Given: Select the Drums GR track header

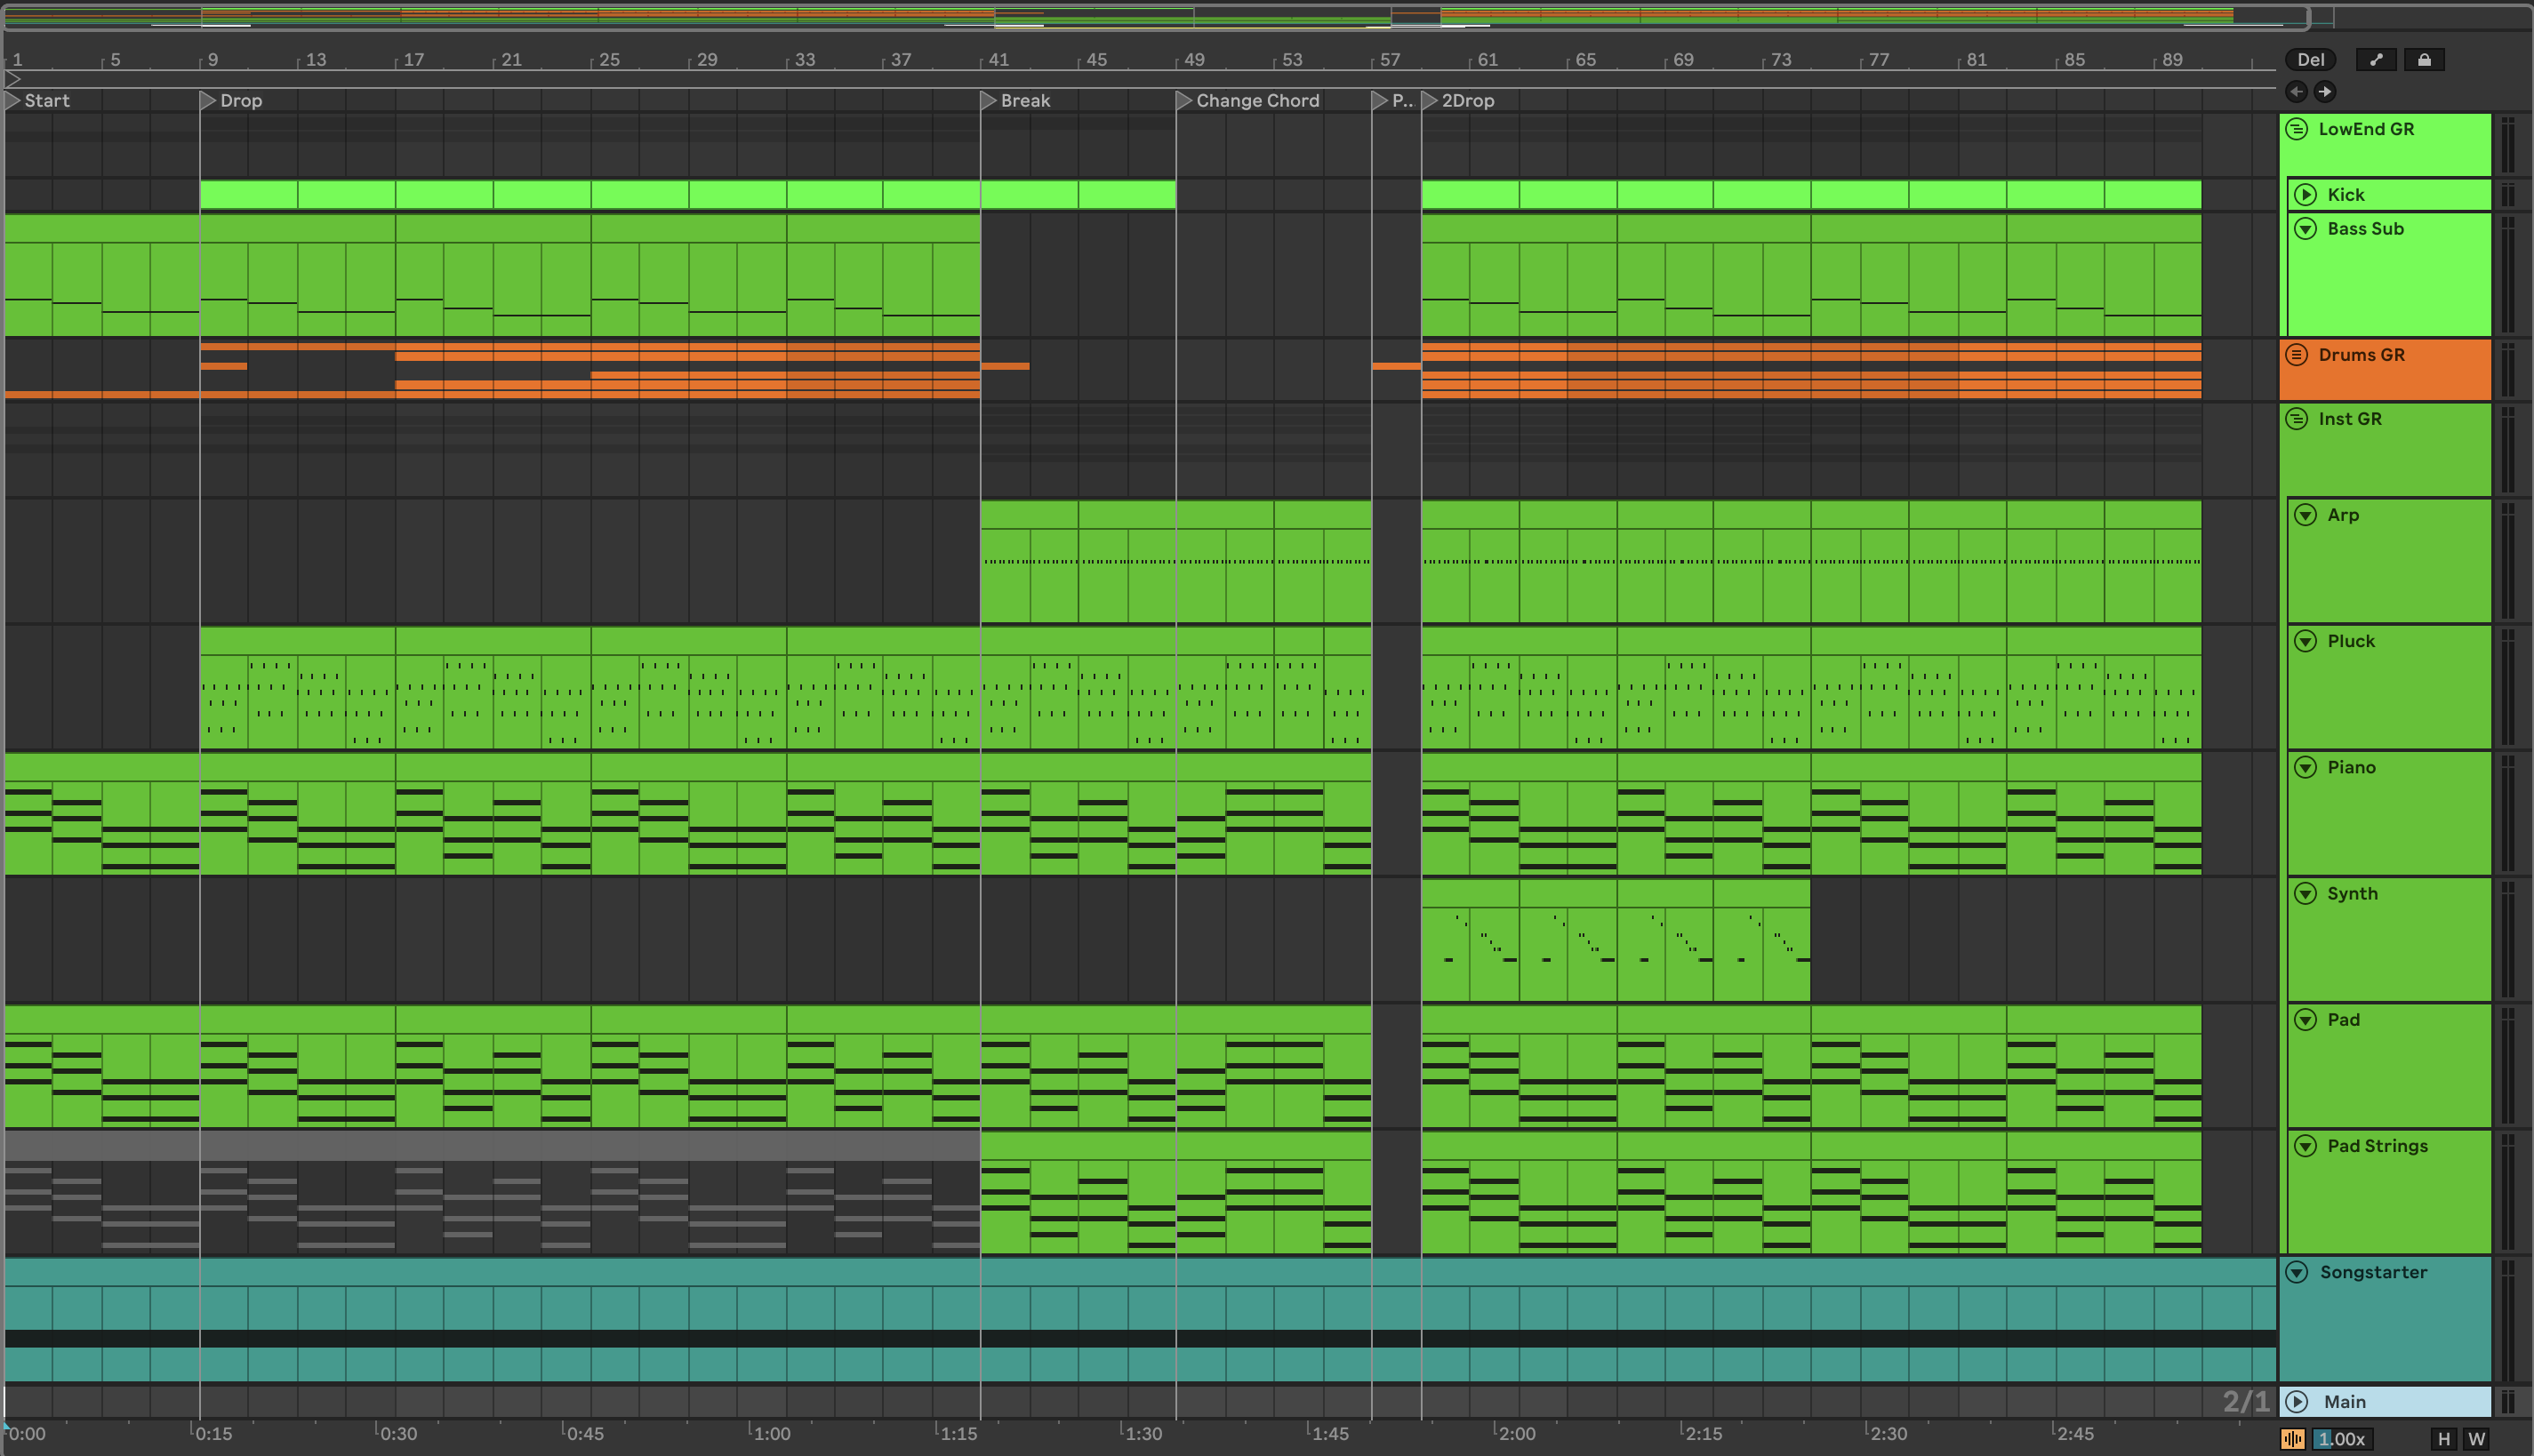Looking at the screenshot, I should [2385, 369].
